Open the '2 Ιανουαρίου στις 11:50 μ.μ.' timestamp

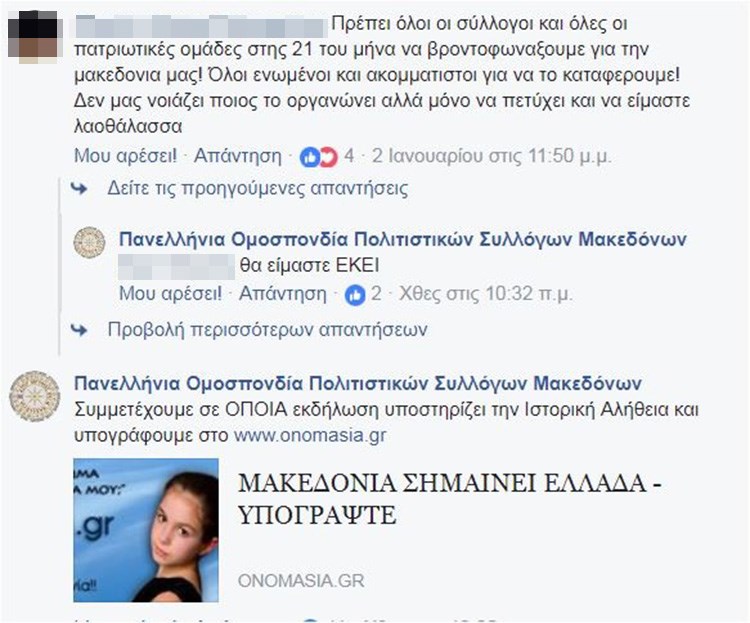pos(491,156)
